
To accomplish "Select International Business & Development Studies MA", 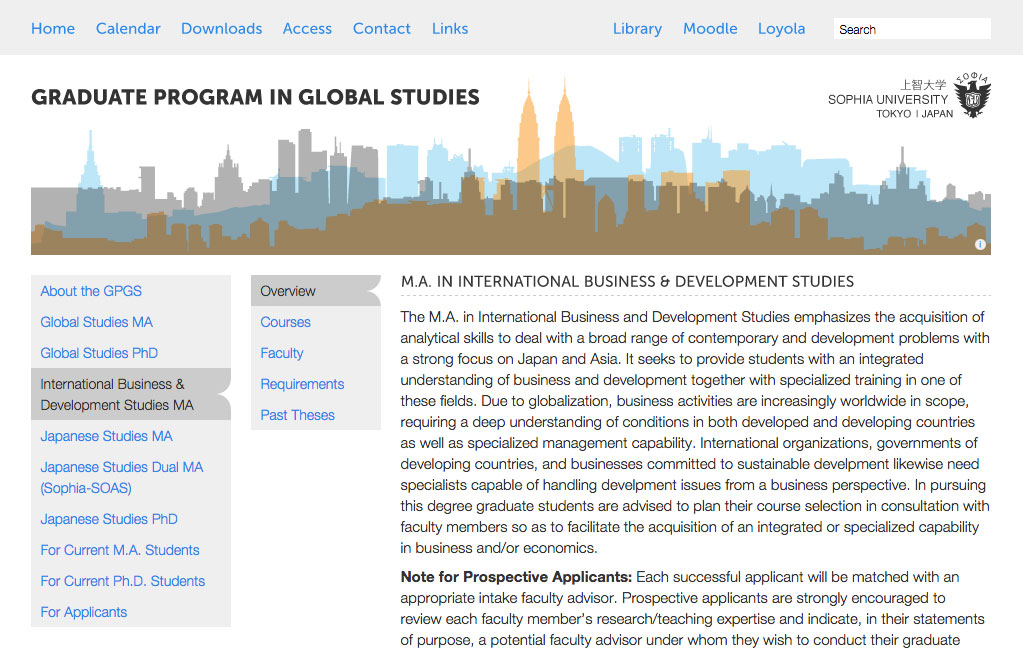I will click(130, 394).
